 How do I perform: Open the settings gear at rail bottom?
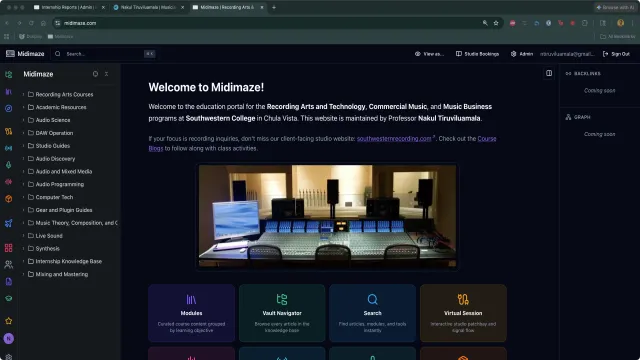click(x=9, y=356)
